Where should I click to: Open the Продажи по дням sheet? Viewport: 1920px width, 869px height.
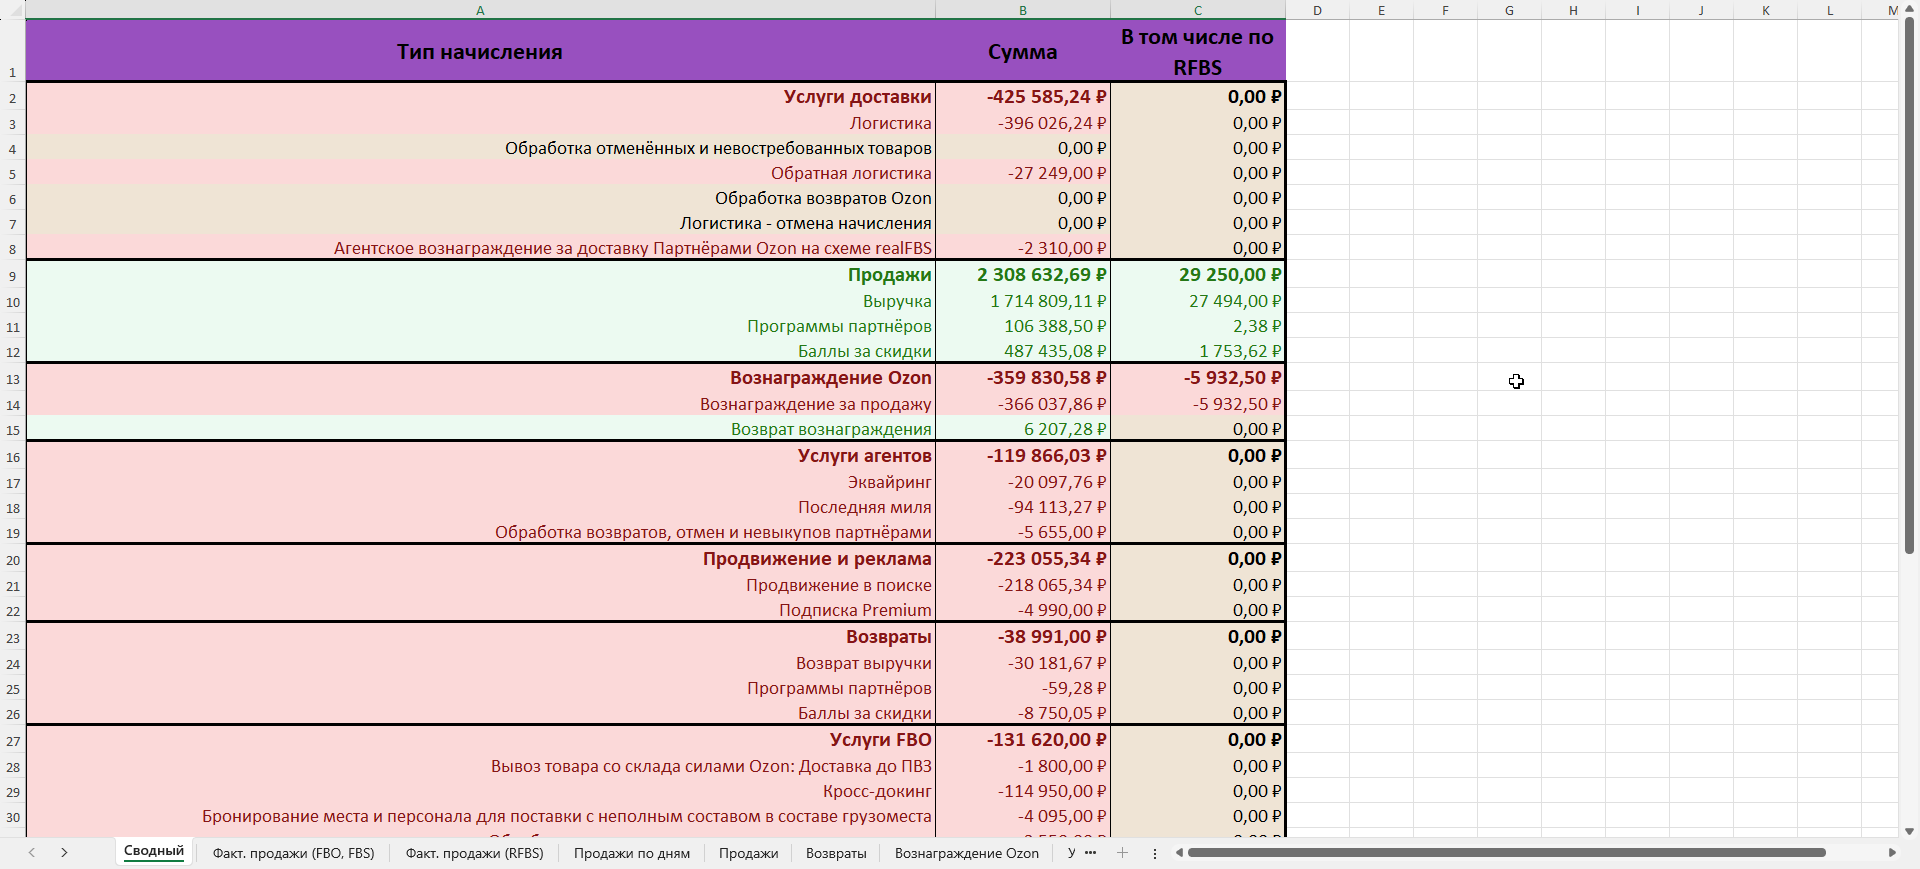pos(631,853)
